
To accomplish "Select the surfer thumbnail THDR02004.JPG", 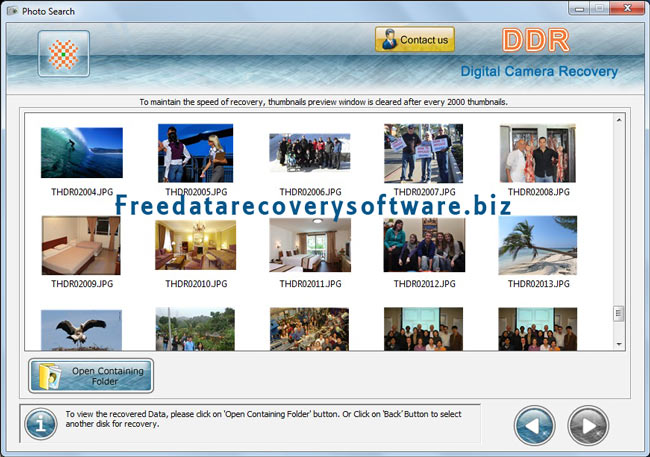I will (x=82, y=153).
